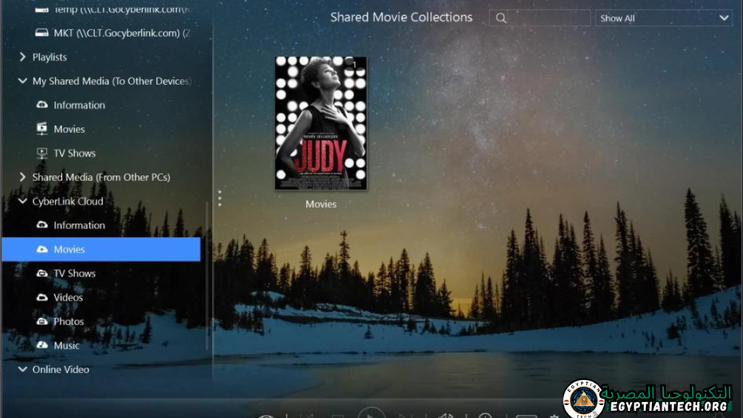Image resolution: width=743 pixels, height=418 pixels.
Task: Open the Judy movie poster thumbnail
Action: tap(320, 123)
